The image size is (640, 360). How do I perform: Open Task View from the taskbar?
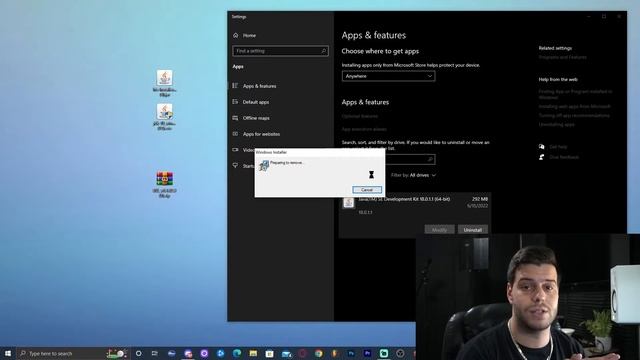155,353
